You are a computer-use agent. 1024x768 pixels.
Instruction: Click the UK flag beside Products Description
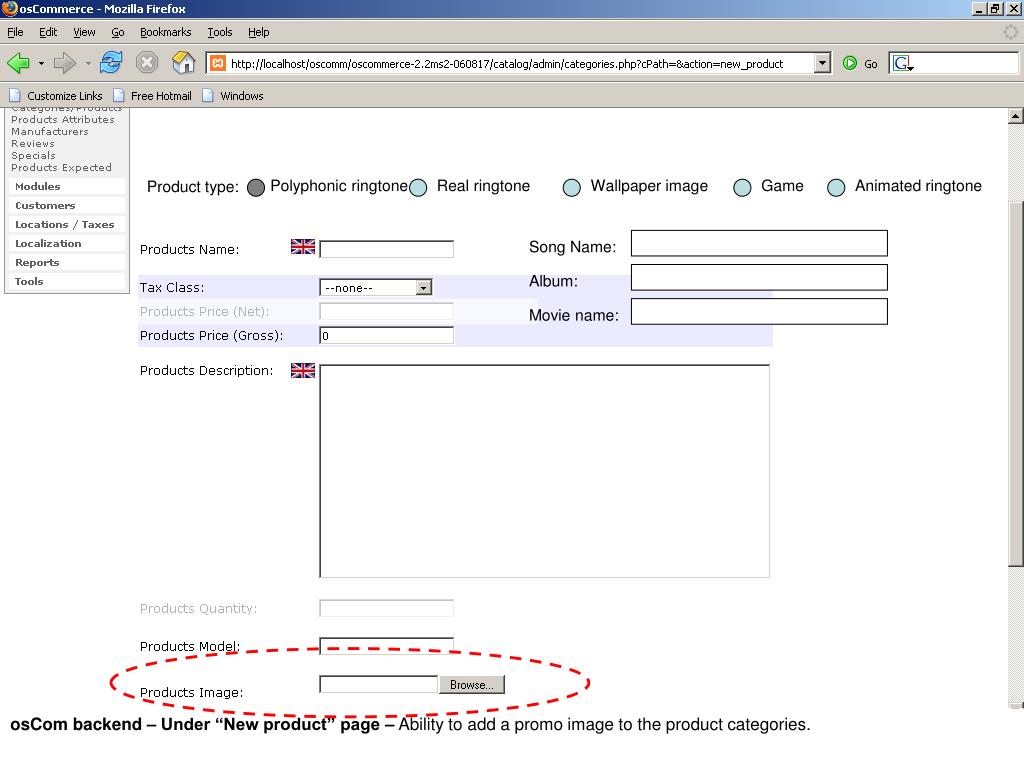[x=303, y=370]
